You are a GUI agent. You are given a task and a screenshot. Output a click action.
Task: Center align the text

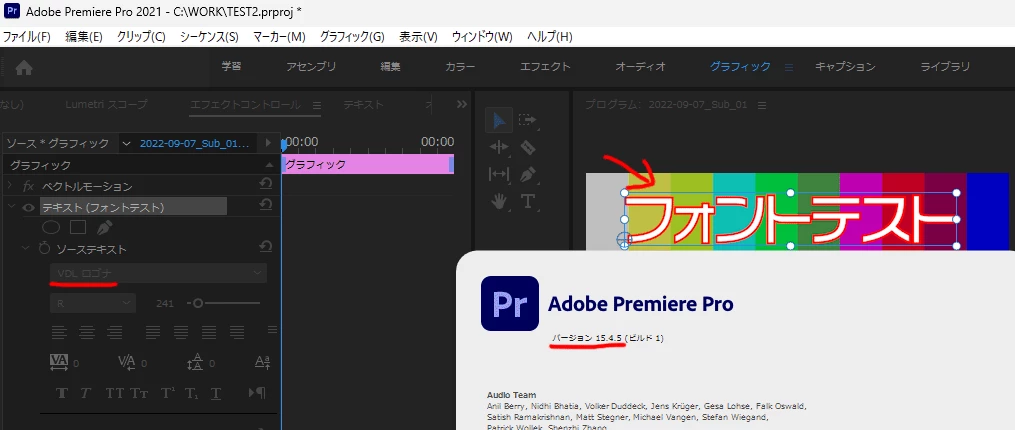click(x=87, y=332)
